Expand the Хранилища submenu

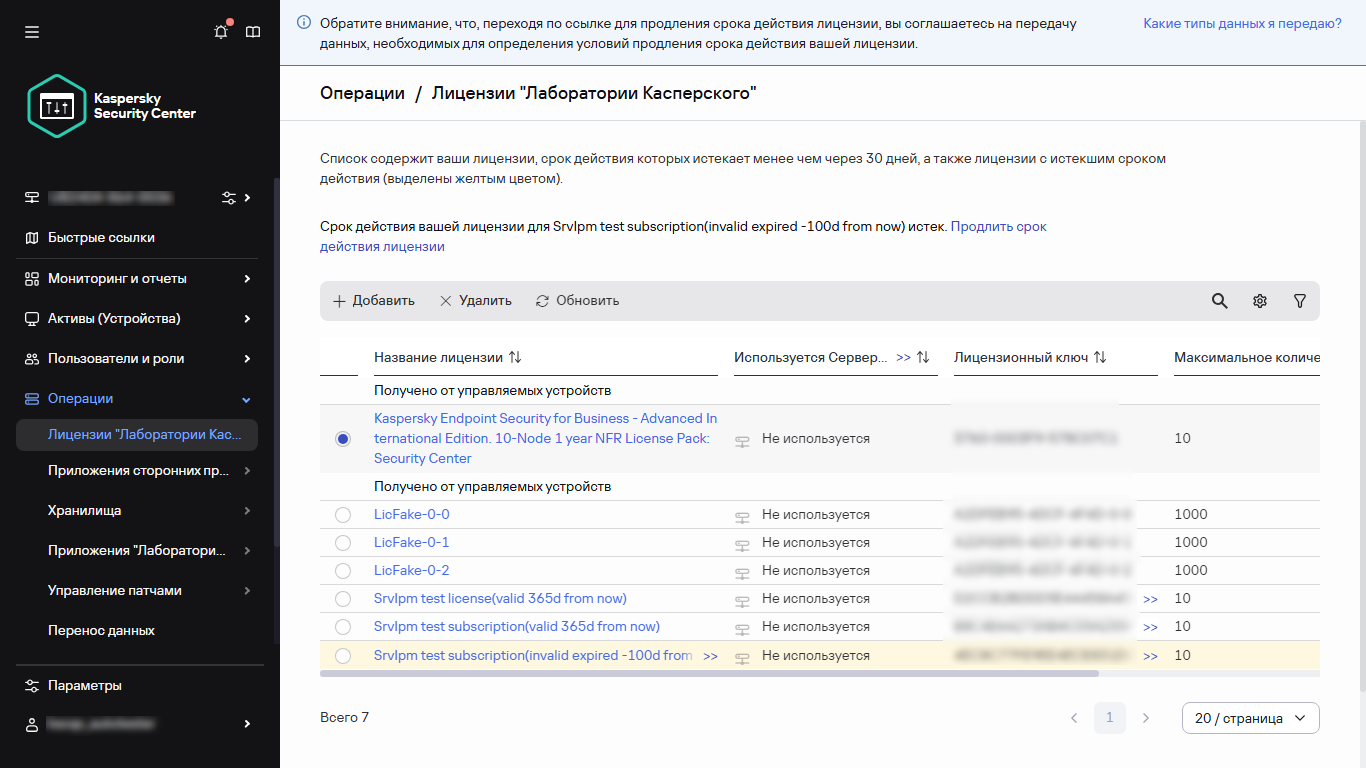[x=149, y=511]
